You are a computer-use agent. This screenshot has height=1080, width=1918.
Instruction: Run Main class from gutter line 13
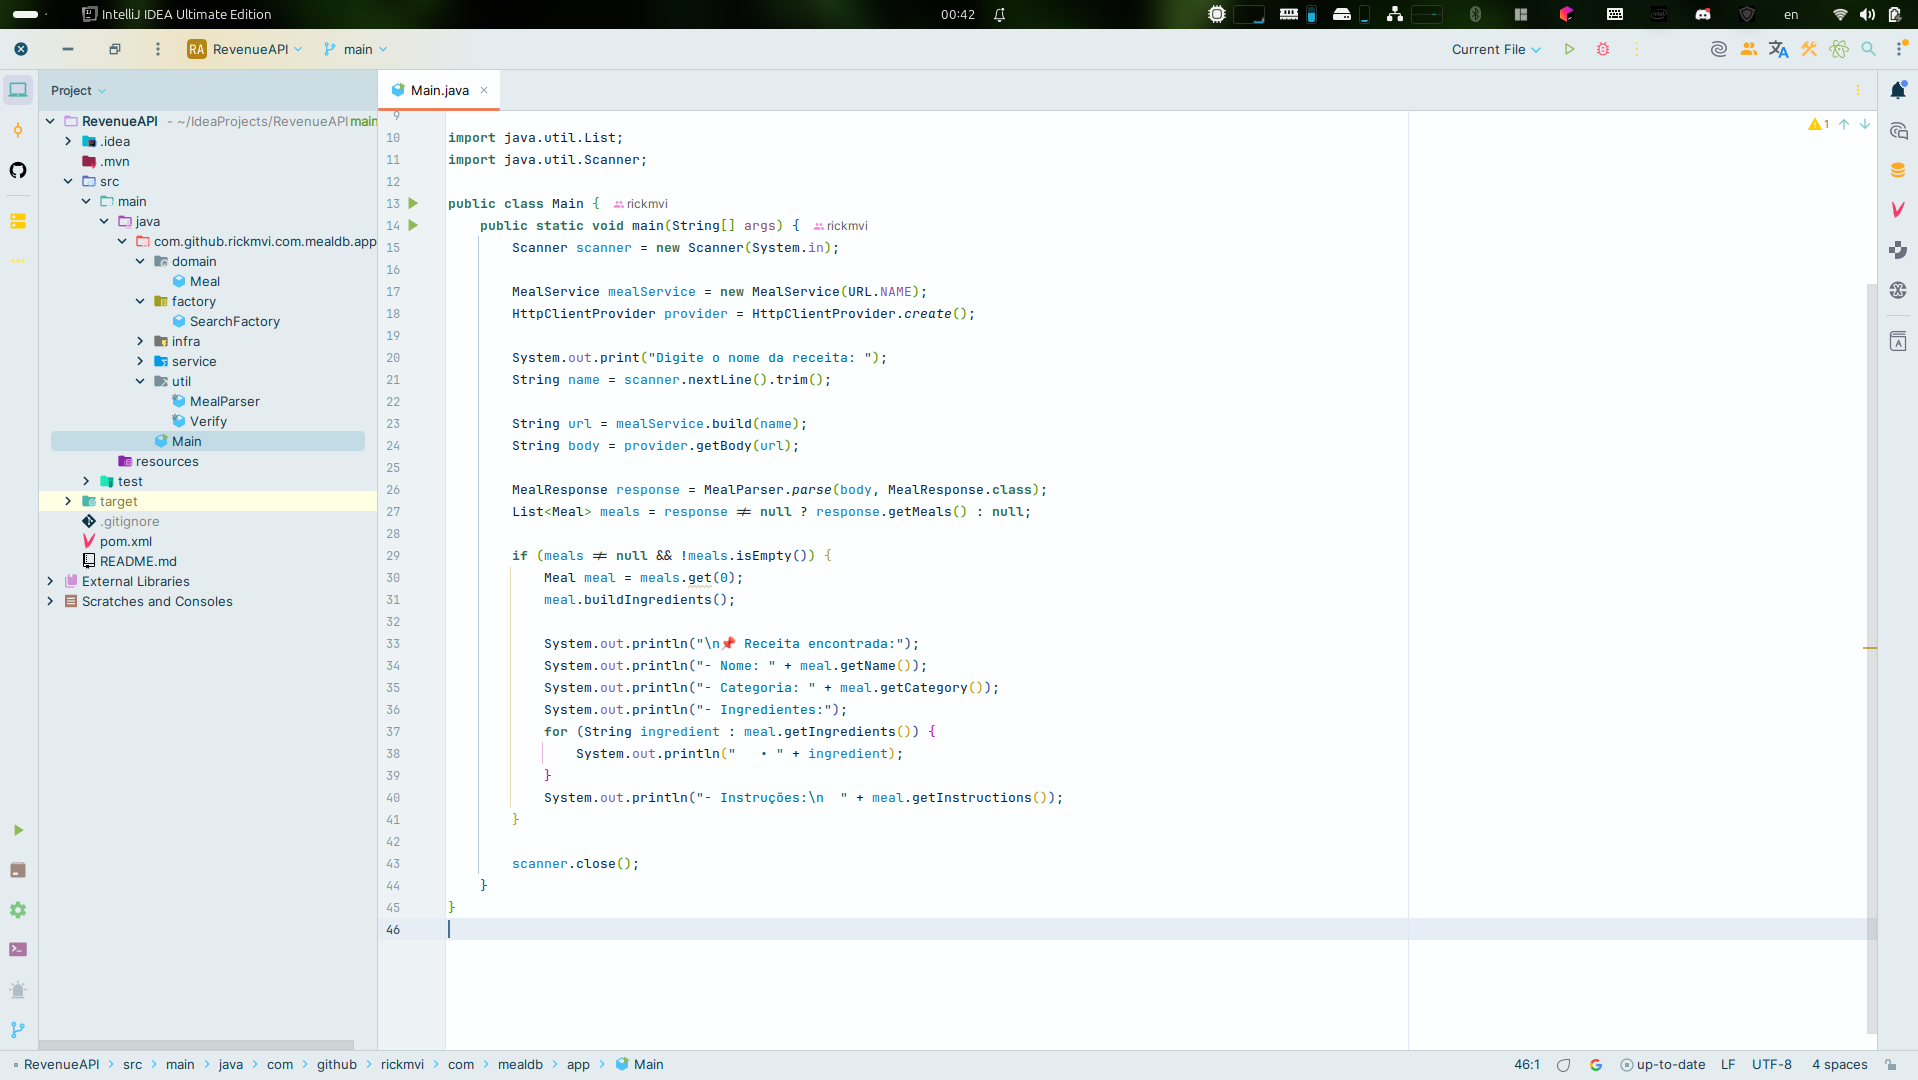pyautogui.click(x=413, y=203)
